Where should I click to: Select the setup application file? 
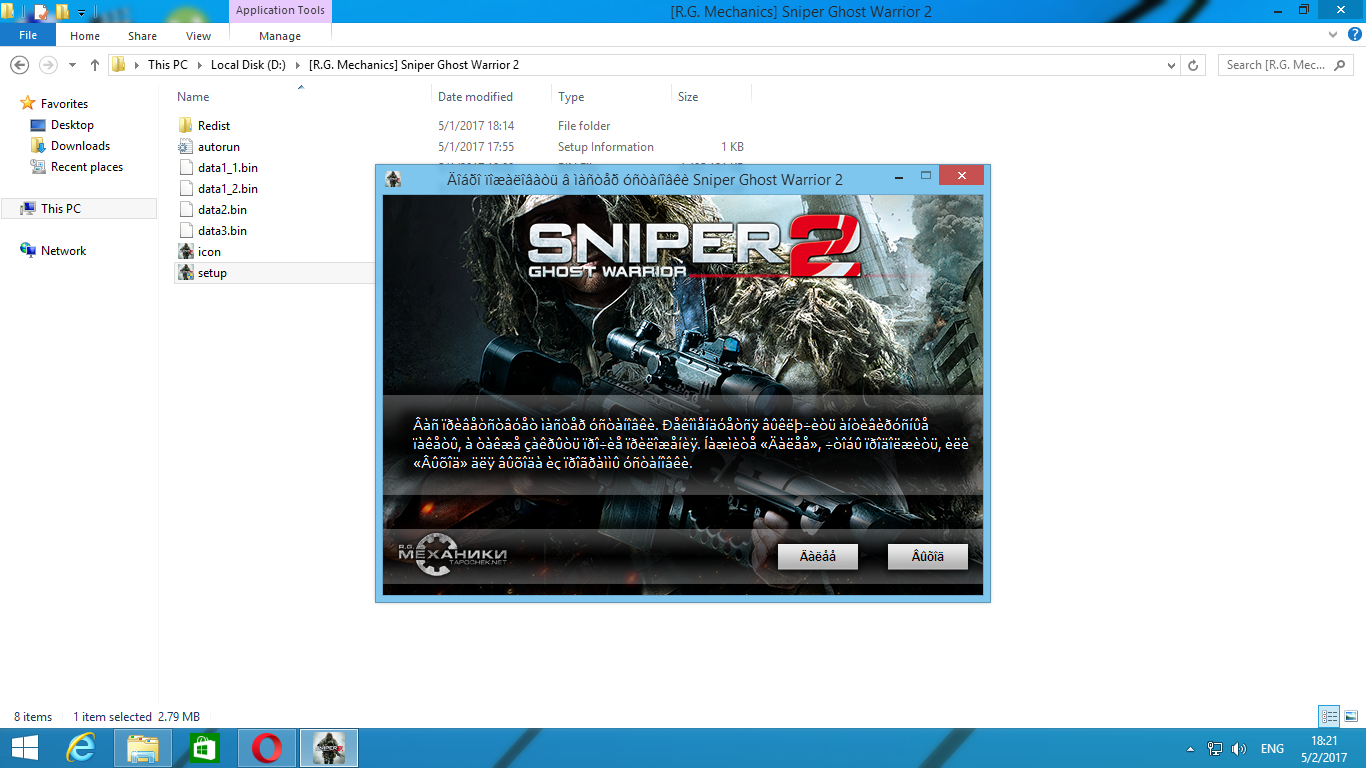(x=212, y=273)
